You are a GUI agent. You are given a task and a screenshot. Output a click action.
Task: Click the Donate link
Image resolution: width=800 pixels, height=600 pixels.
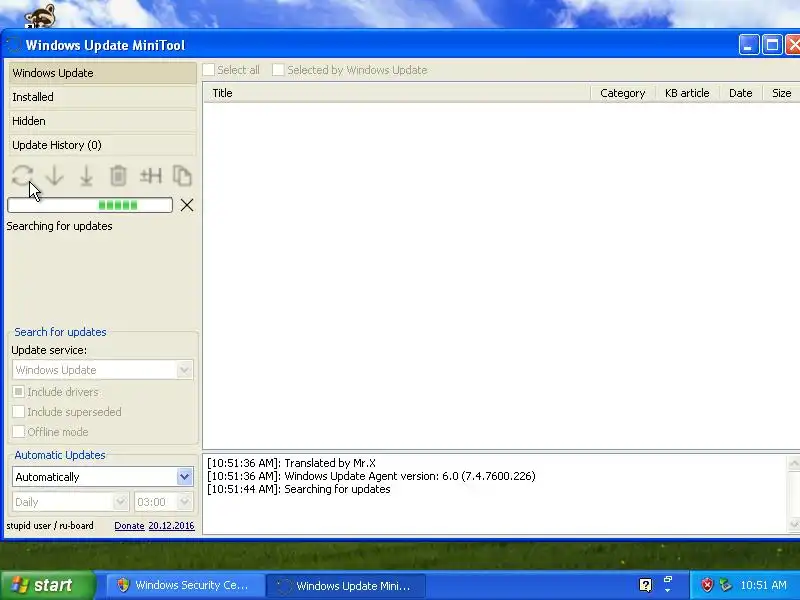[129, 526]
